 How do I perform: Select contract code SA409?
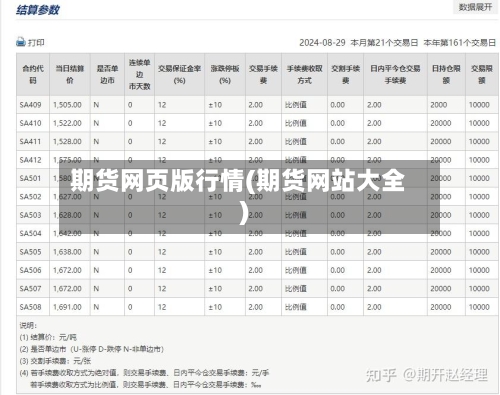tap(30, 105)
